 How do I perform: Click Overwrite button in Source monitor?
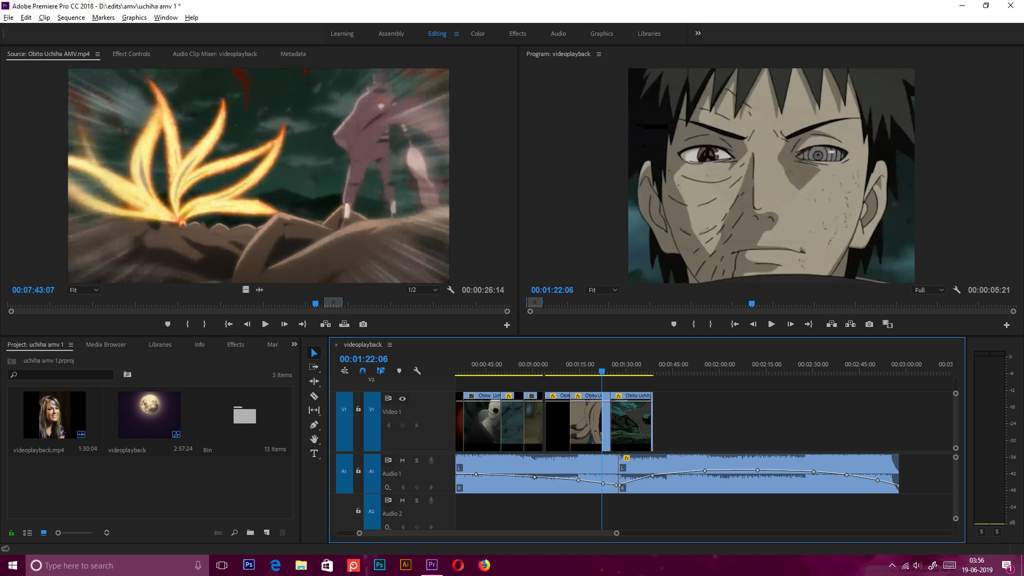click(x=344, y=324)
